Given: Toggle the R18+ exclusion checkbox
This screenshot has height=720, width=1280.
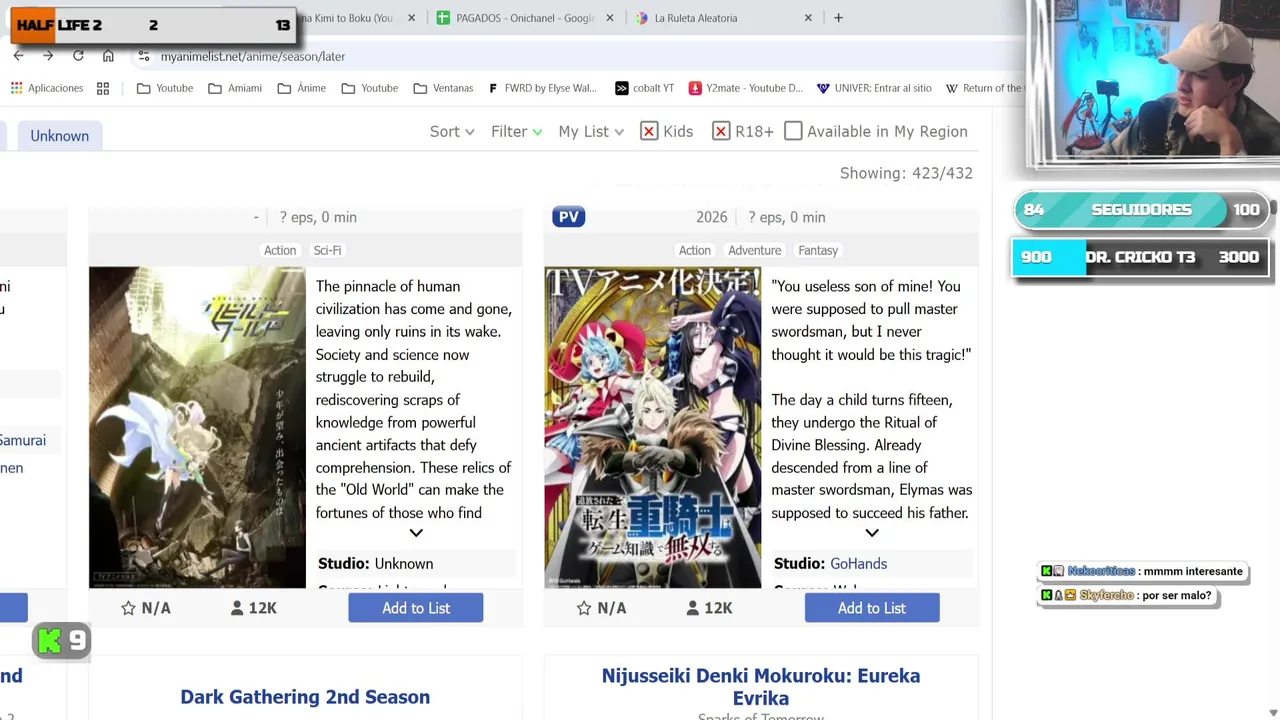Looking at the screenshot, I should point(721,131).
